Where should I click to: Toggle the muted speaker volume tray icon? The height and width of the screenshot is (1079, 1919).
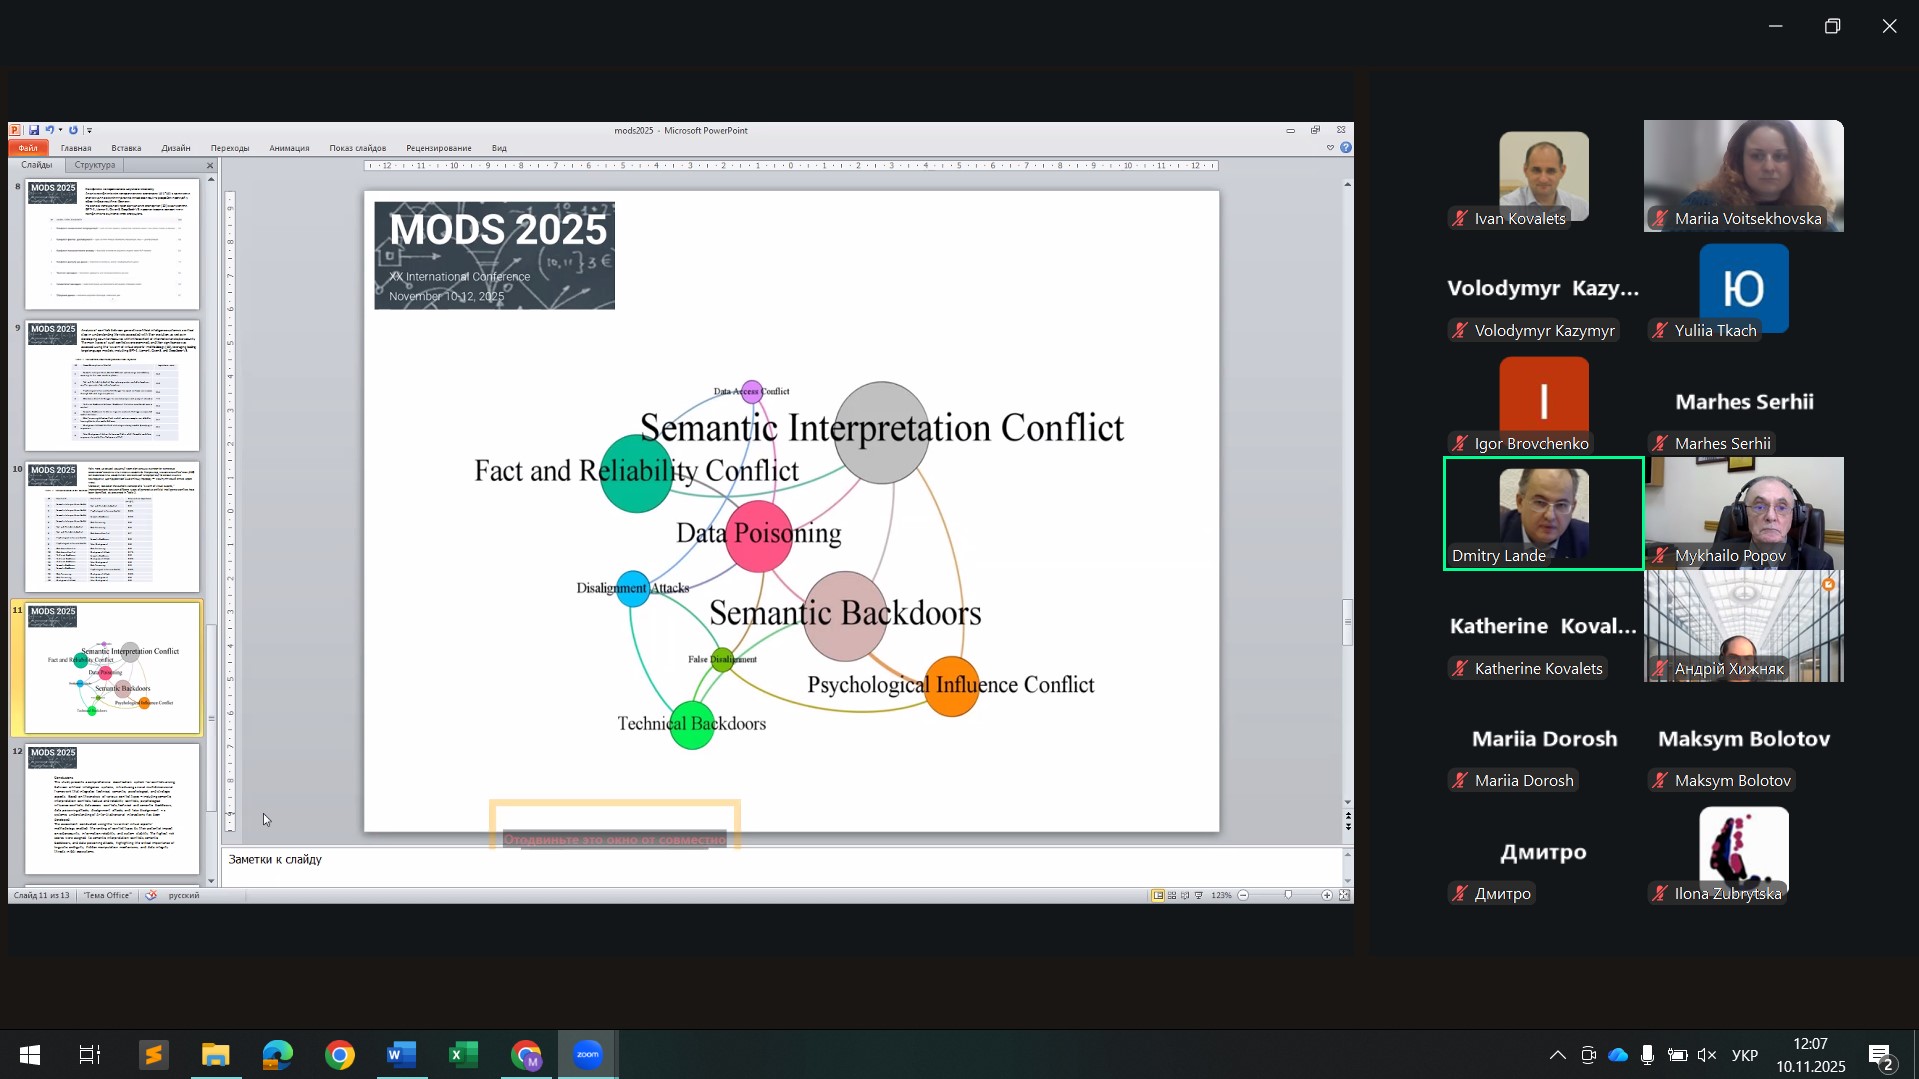[1706, 1056]
